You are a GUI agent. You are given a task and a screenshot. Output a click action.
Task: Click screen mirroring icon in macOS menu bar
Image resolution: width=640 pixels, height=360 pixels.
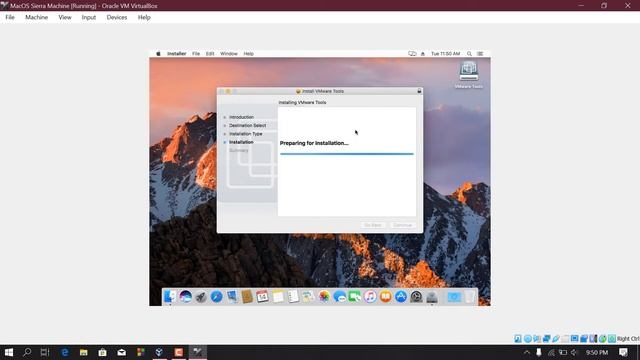[x=412, y=54]
